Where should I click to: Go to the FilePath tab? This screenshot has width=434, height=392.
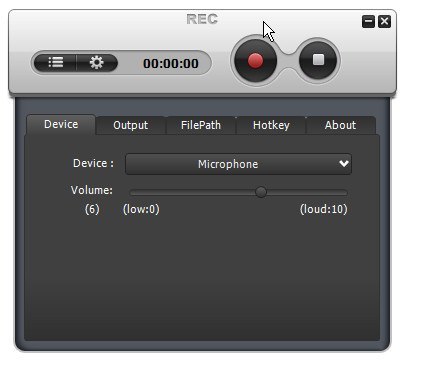coord(201,125)
